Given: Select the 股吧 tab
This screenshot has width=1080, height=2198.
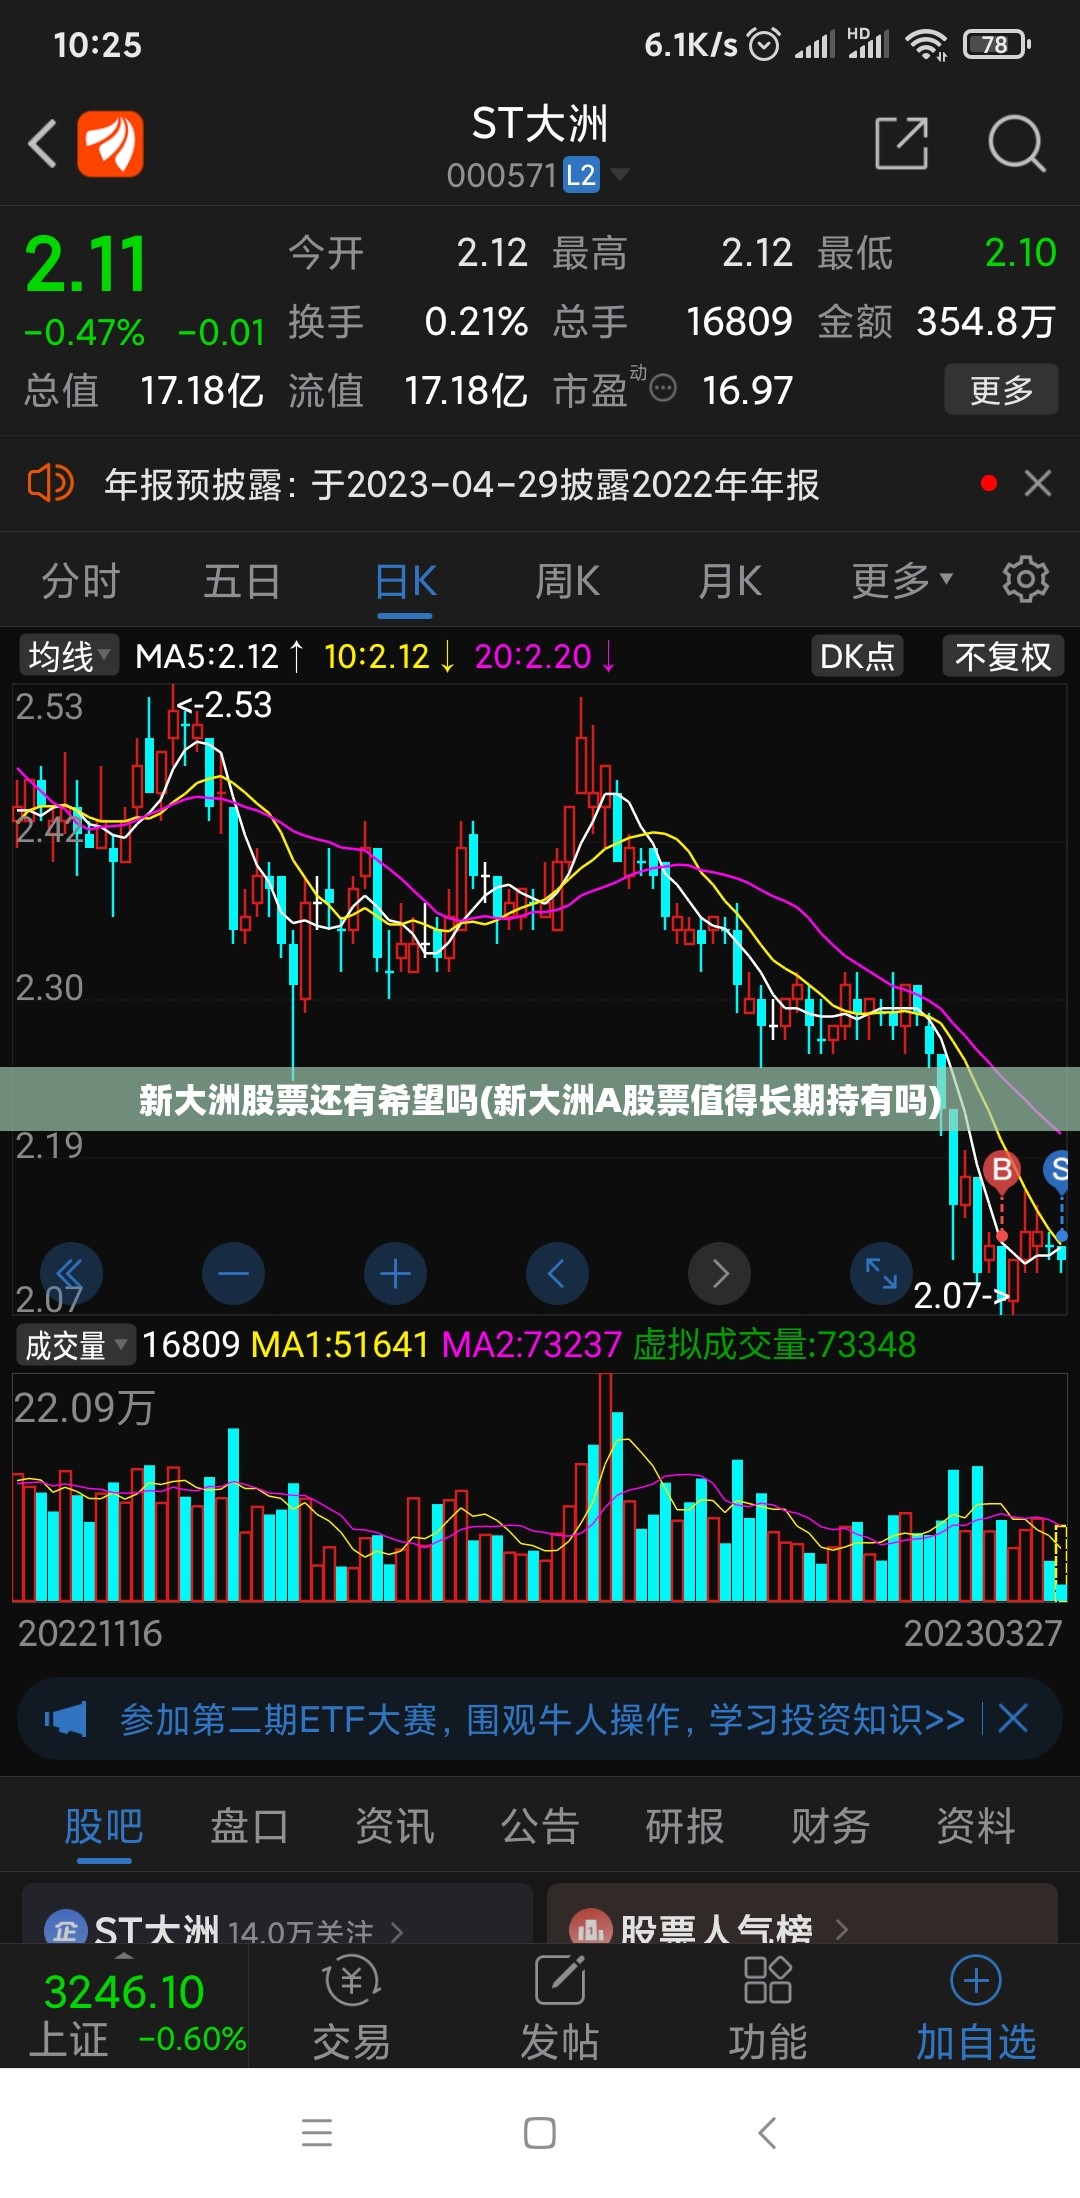Looking at the screenshot, I should 104,1826.
